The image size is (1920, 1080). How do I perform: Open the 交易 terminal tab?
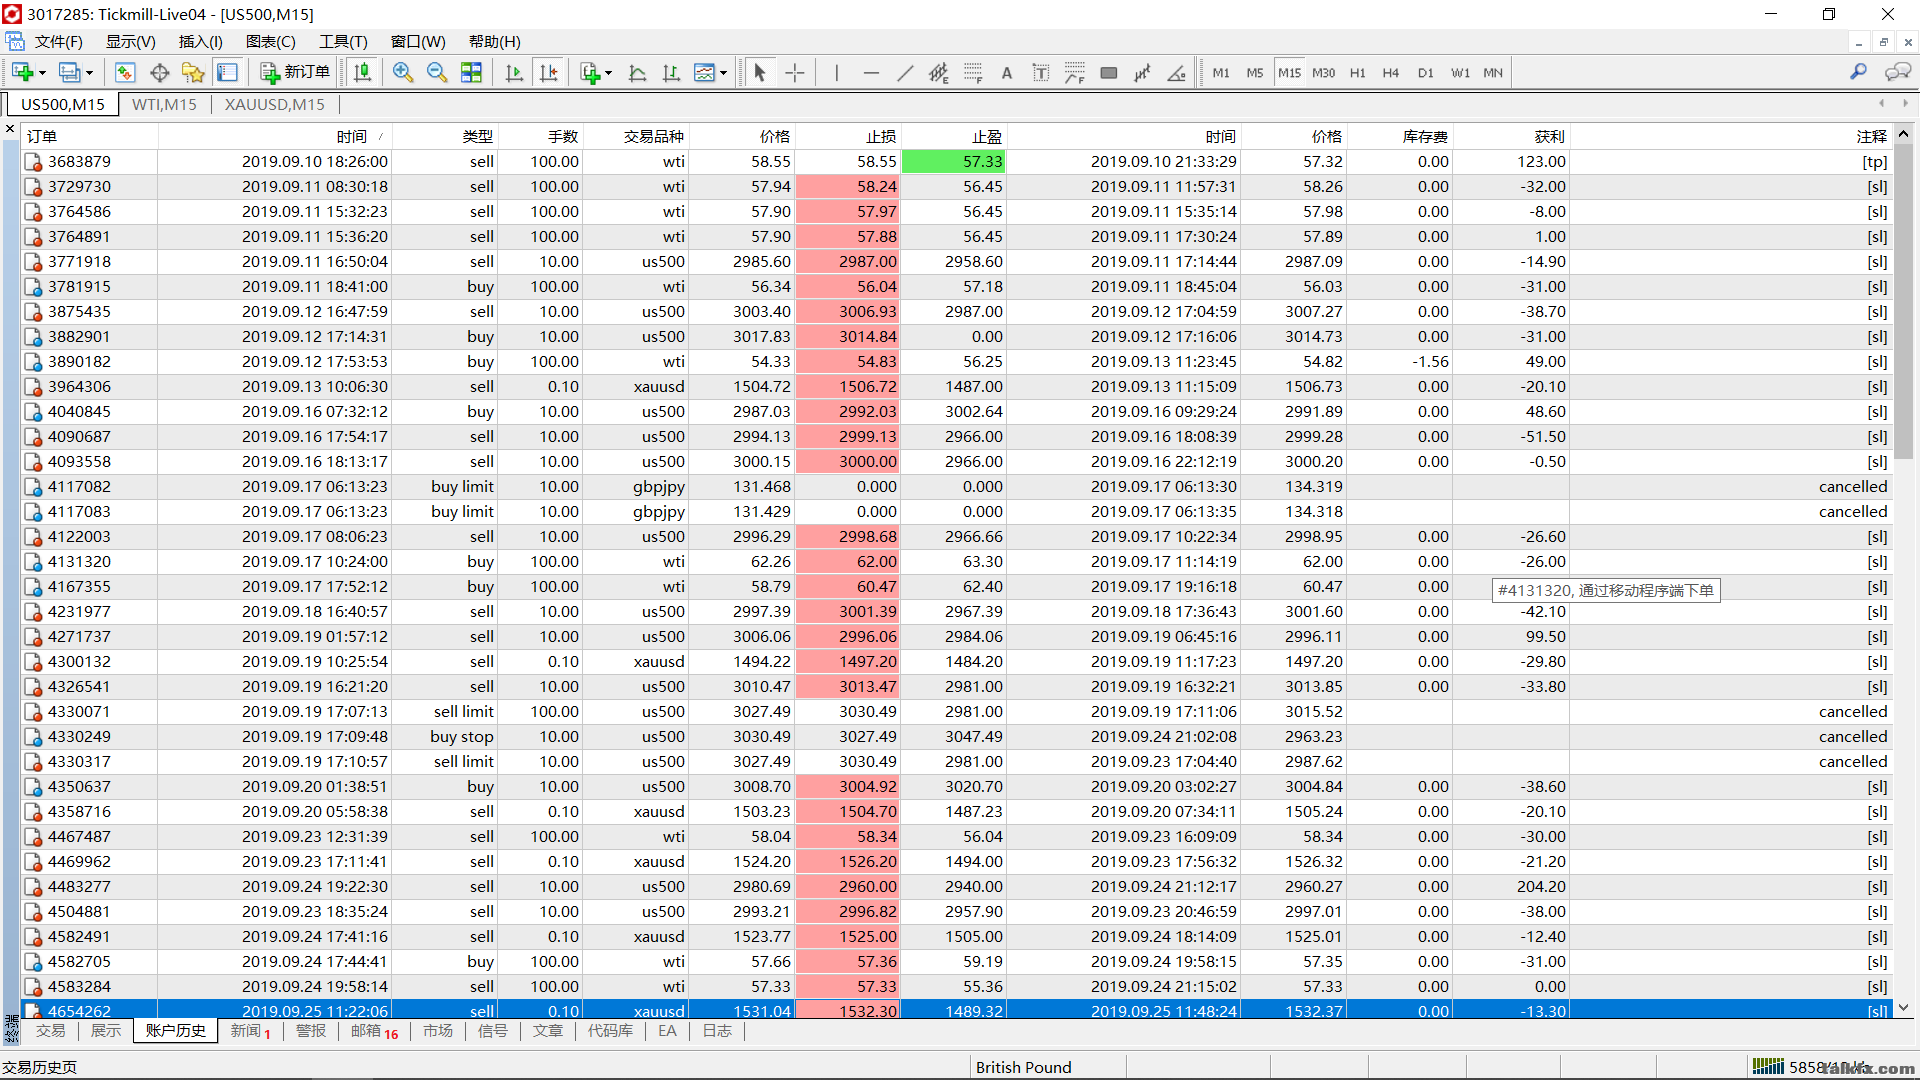[50, 1031]
